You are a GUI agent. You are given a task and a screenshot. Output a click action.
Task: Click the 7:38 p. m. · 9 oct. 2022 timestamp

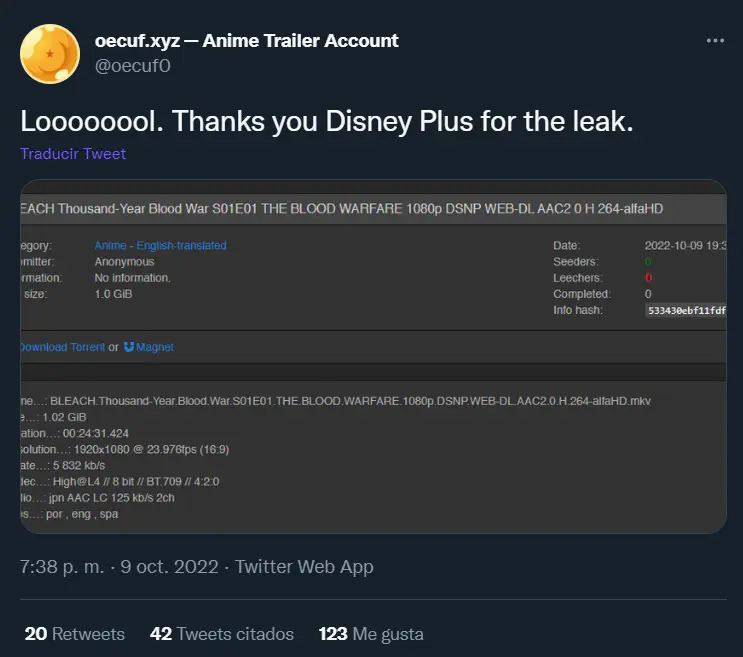[119, 567]
